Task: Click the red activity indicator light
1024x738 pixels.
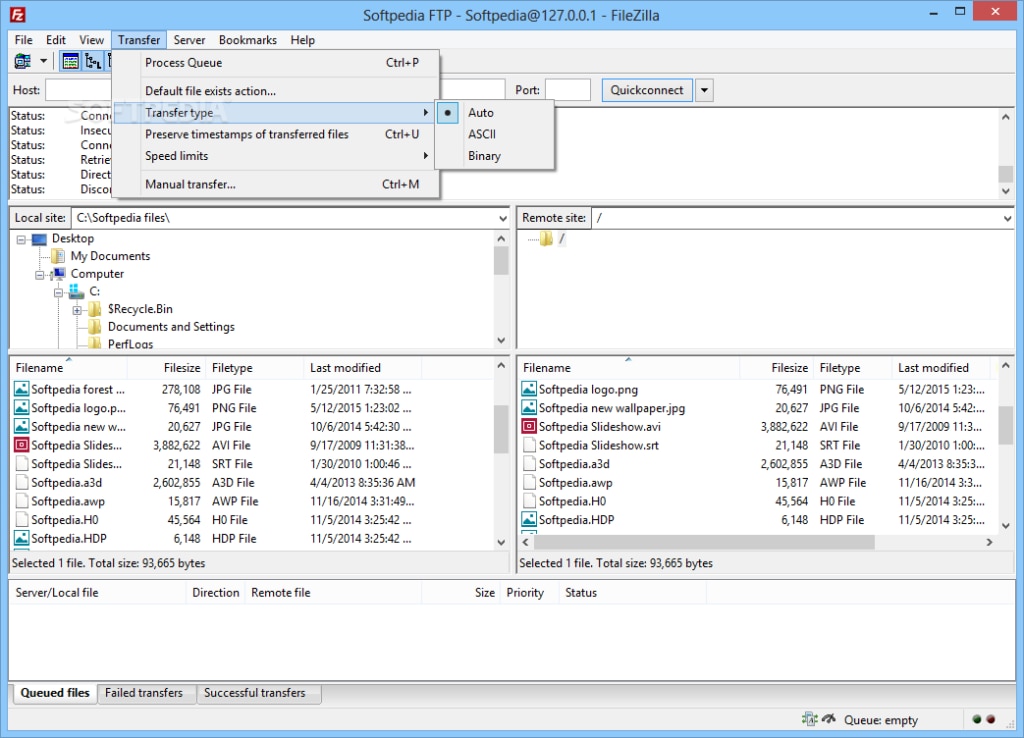Action: pos(991,719)
